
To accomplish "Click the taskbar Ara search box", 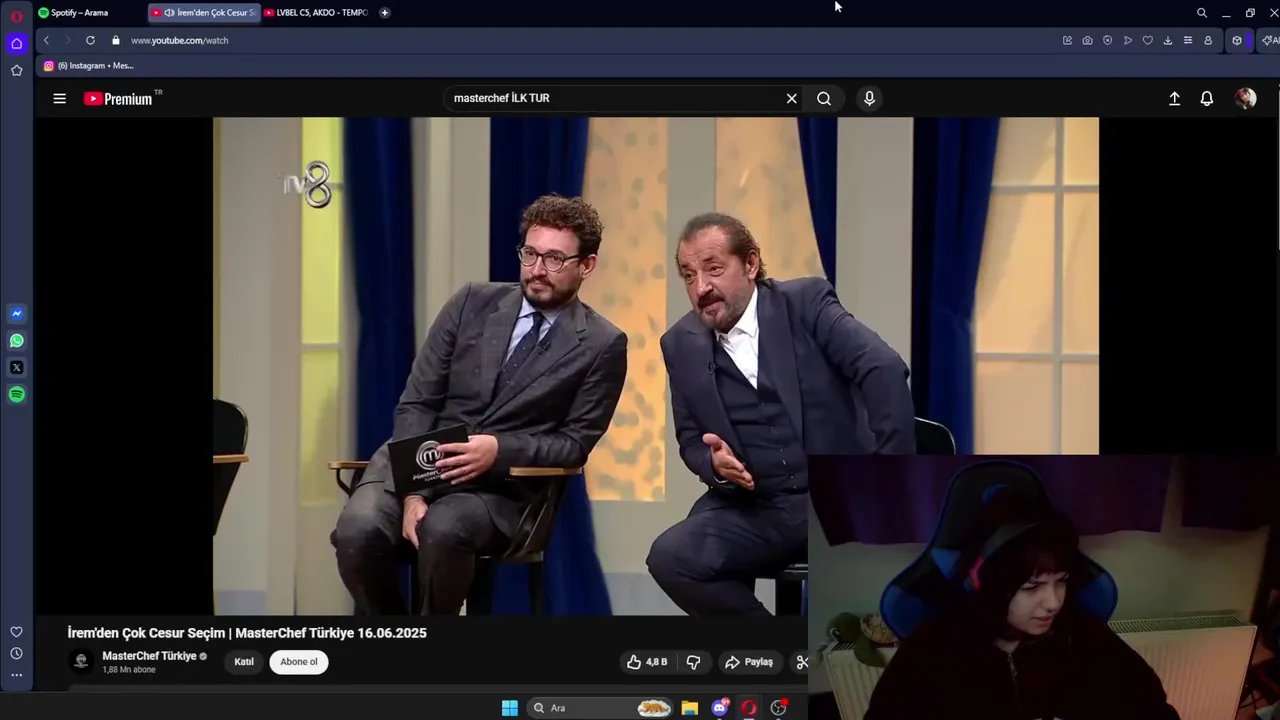I will pyautogui.click(x=600, y=708).
